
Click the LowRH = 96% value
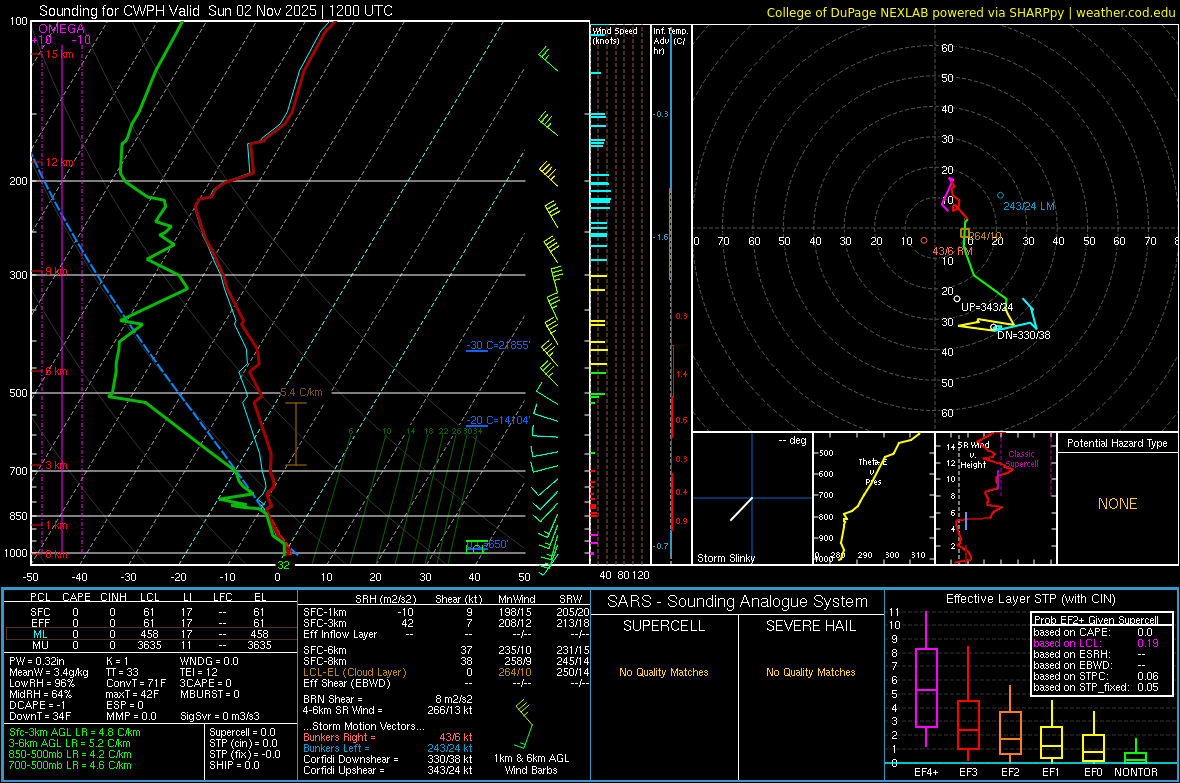[41, 683]
